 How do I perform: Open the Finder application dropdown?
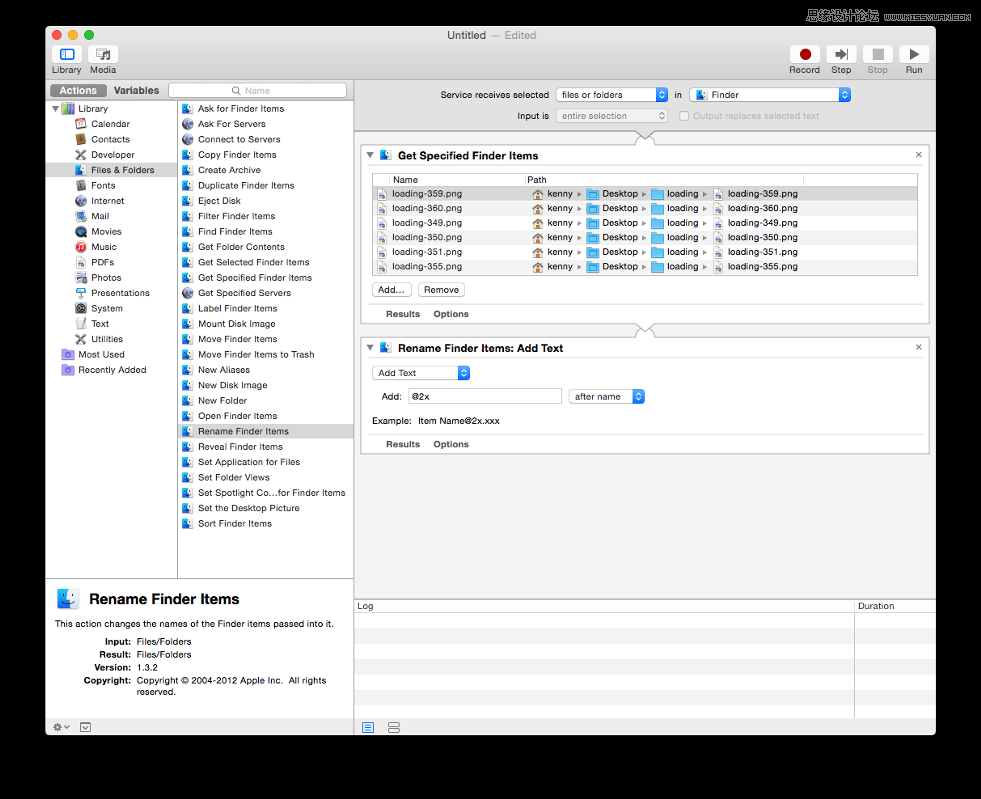pos(770,94)
